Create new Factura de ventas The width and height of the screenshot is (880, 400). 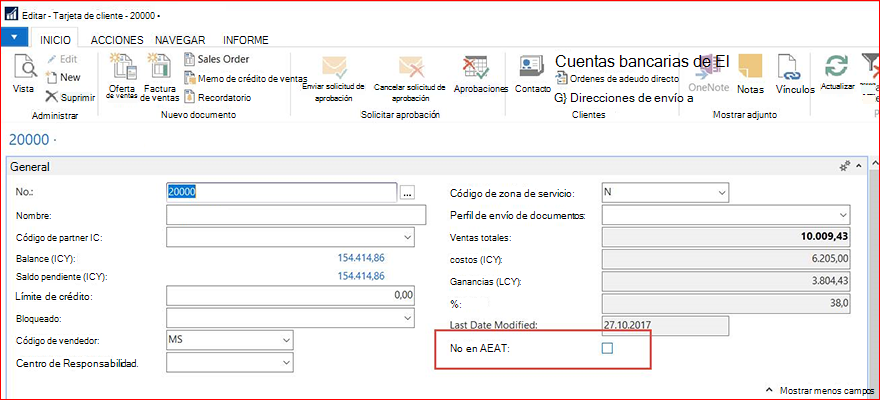tap(160, 77)
